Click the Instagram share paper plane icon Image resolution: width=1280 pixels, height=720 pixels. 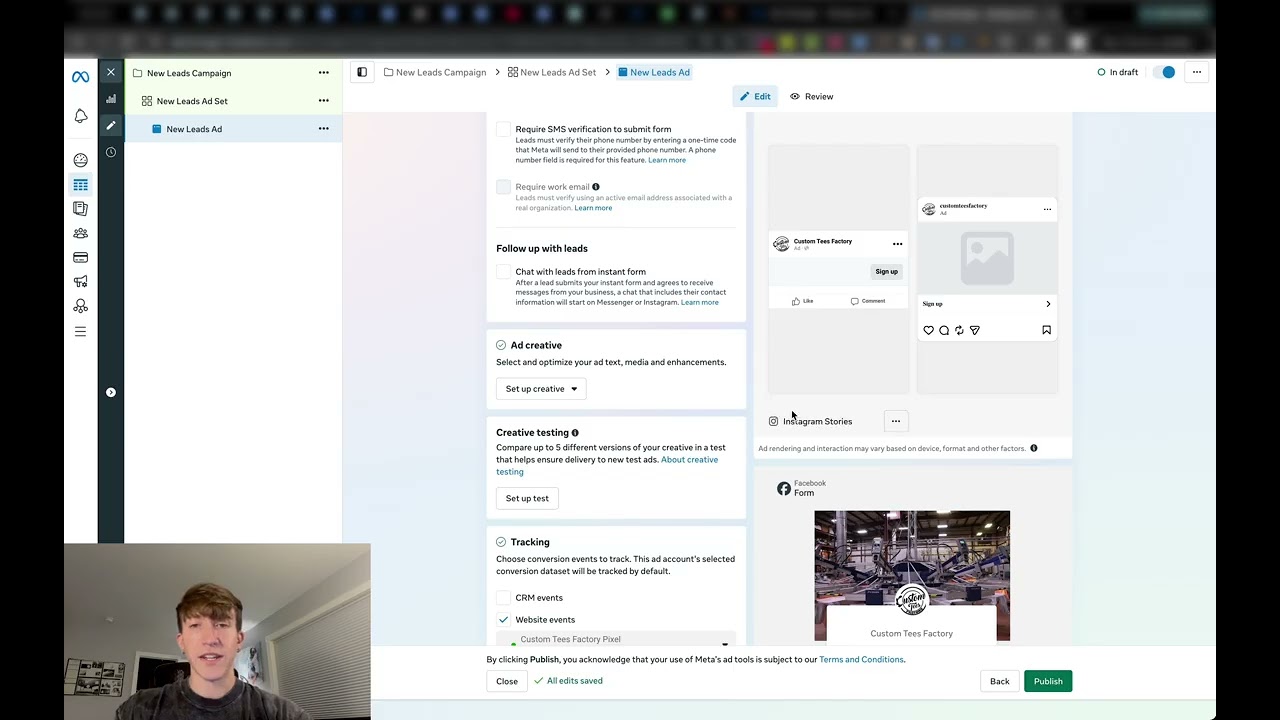pyautogui.click(x=975, y=330)
